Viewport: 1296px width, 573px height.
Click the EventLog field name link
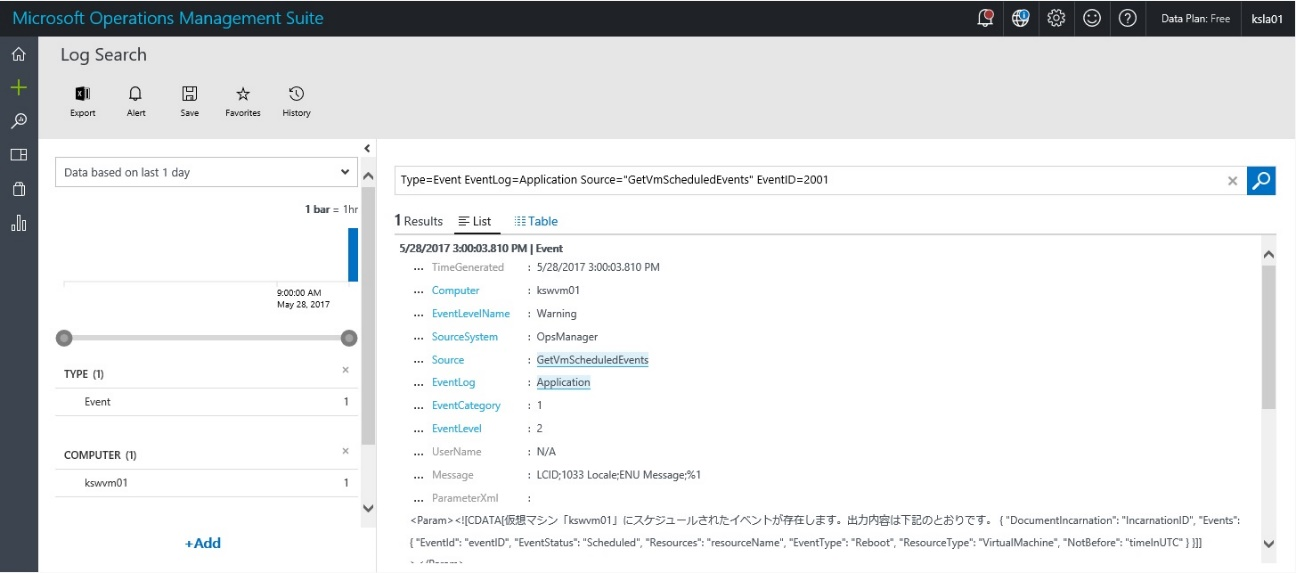454,383
